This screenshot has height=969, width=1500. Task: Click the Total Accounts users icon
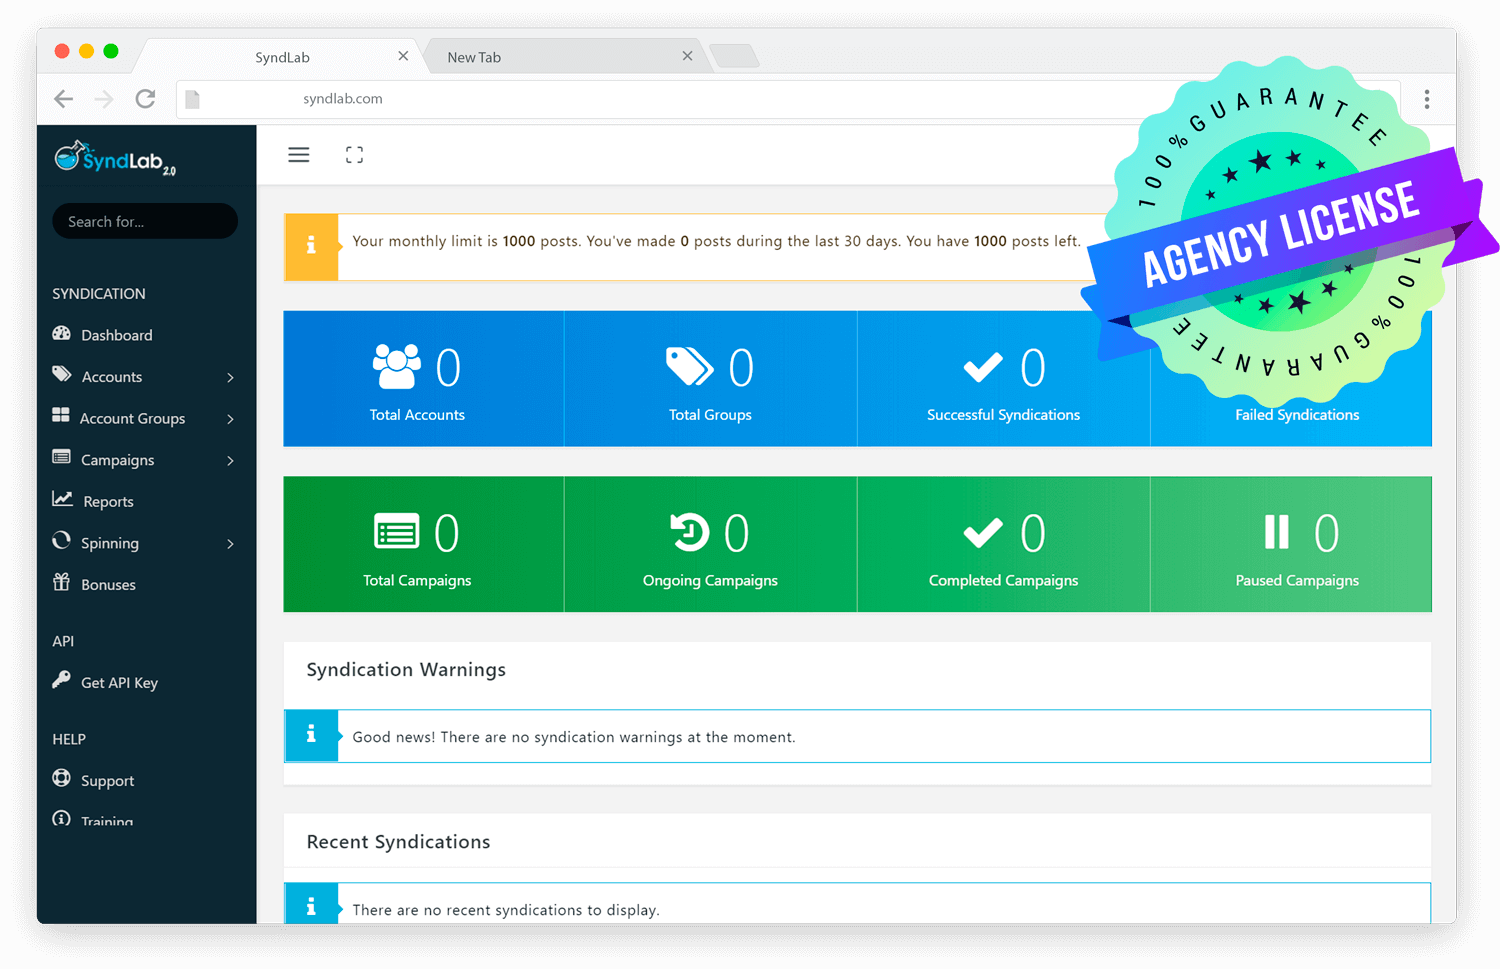397,367
